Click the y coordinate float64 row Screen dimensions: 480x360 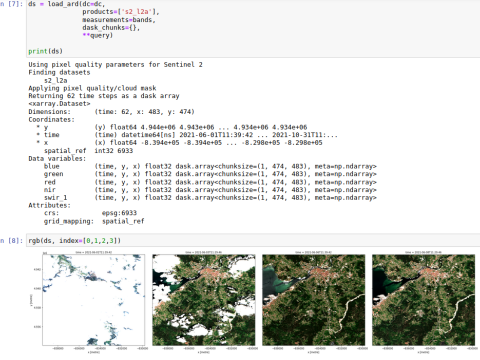click(x=172, y=127)
